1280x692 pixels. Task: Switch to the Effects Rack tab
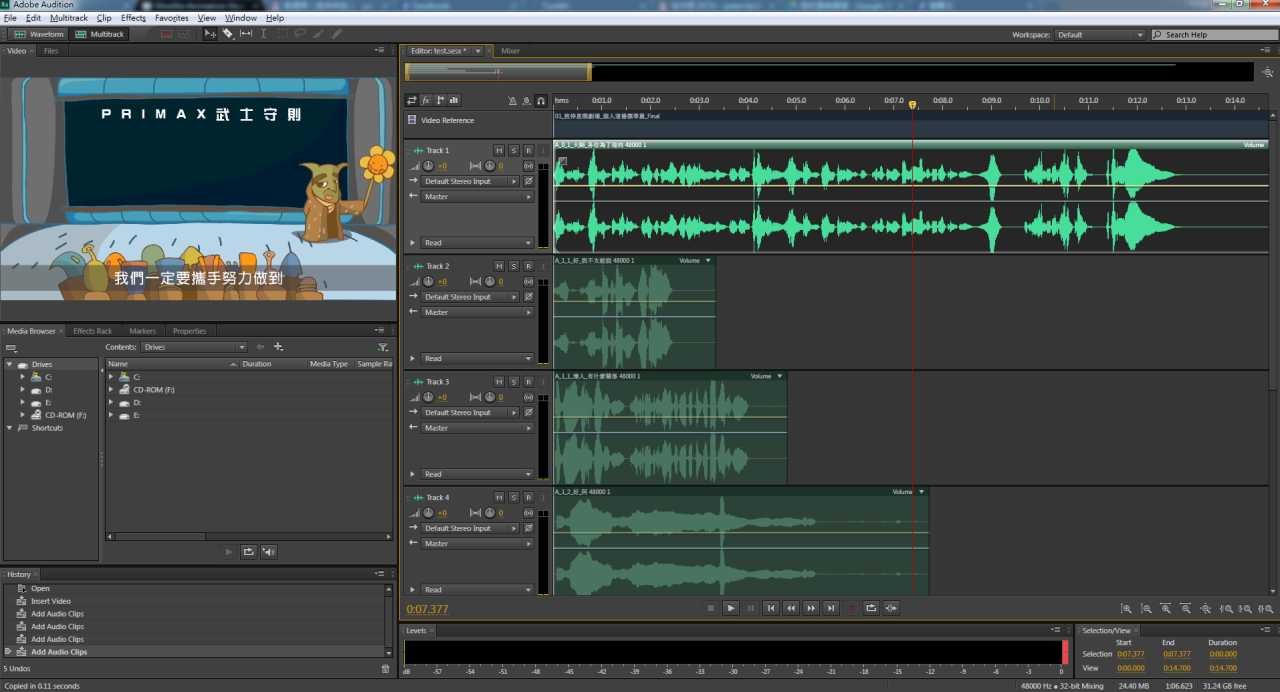pos(92,331)
